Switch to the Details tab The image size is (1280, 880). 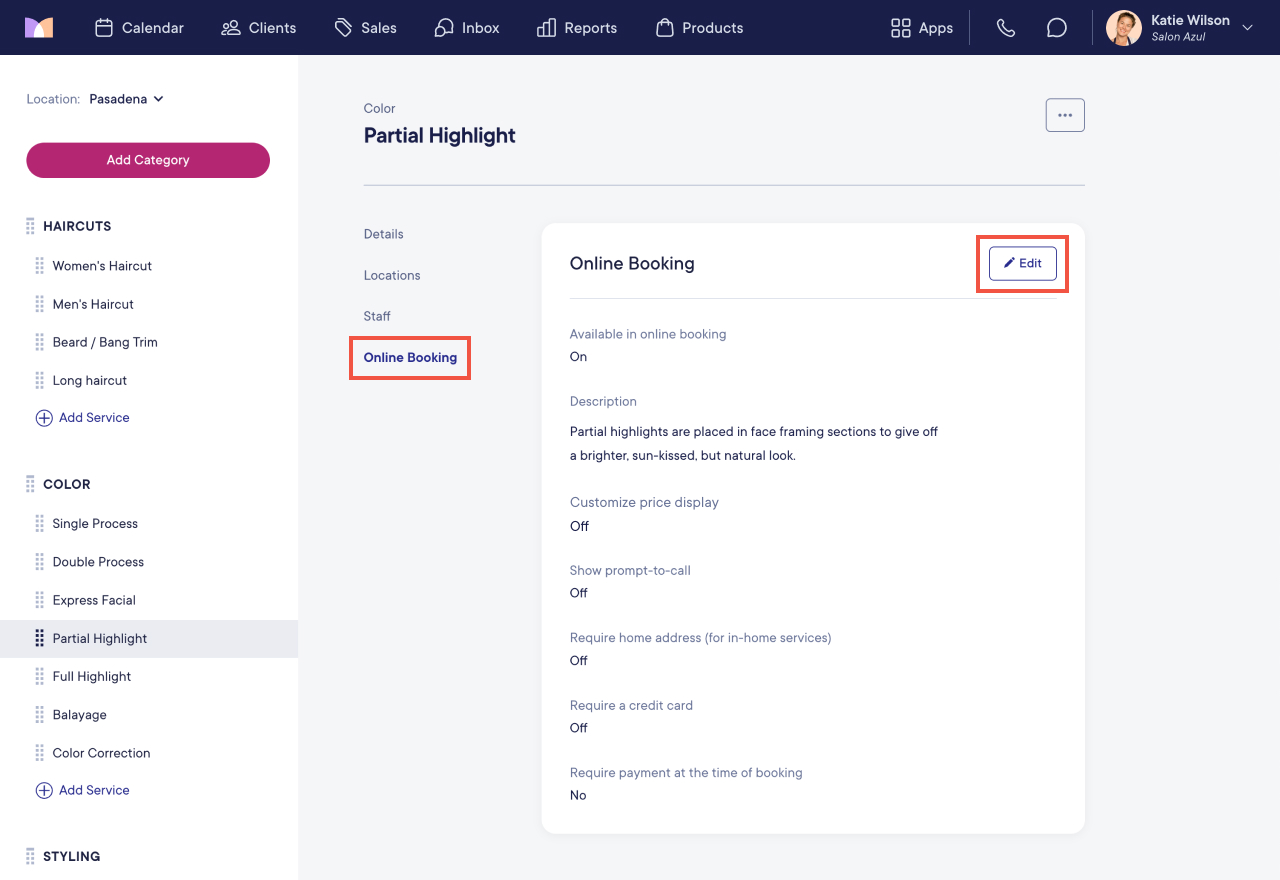click(384, 234)
